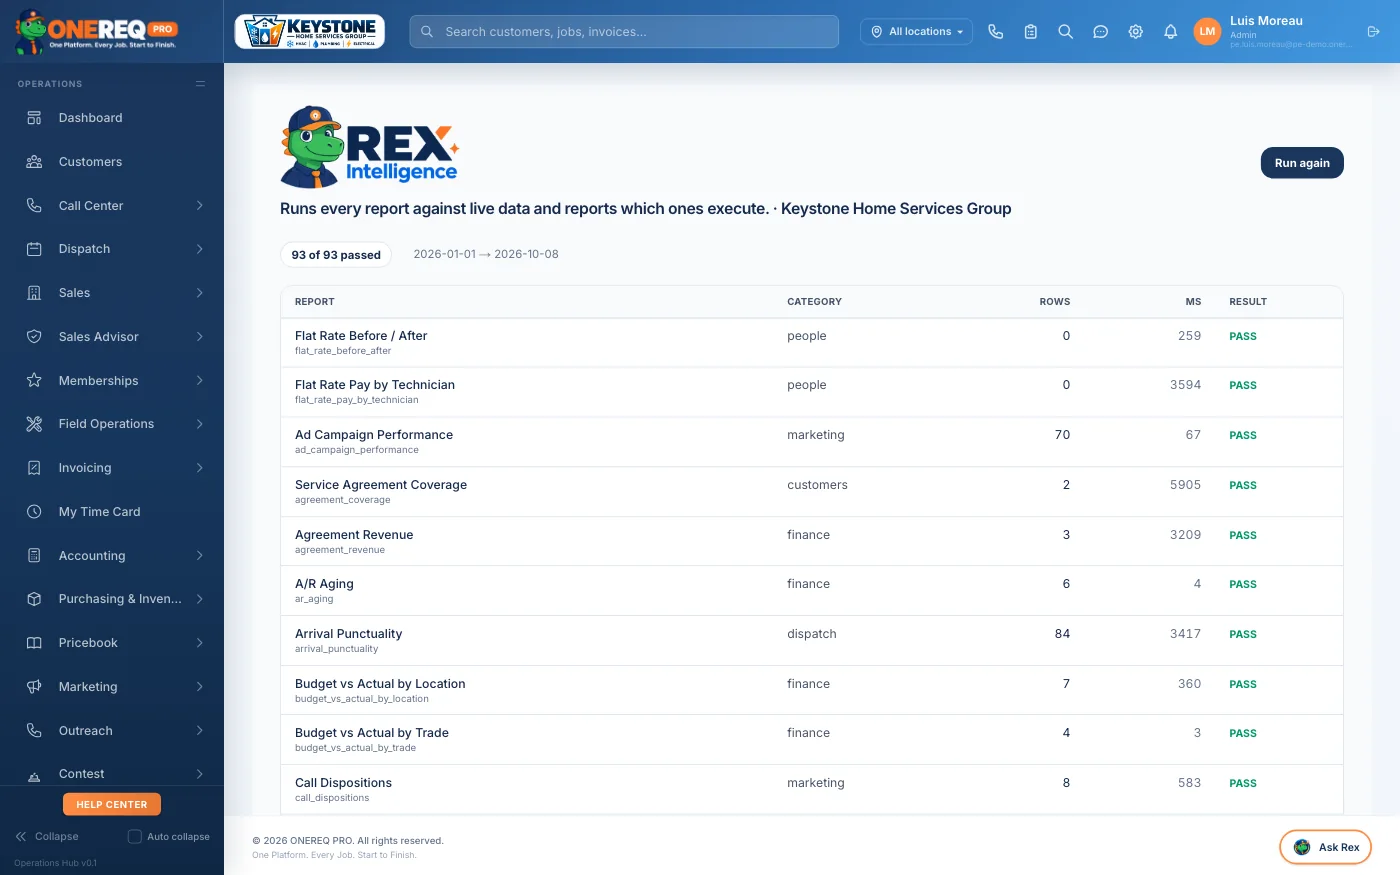Open the clipboard icon in the header

tap(1031, 32)
